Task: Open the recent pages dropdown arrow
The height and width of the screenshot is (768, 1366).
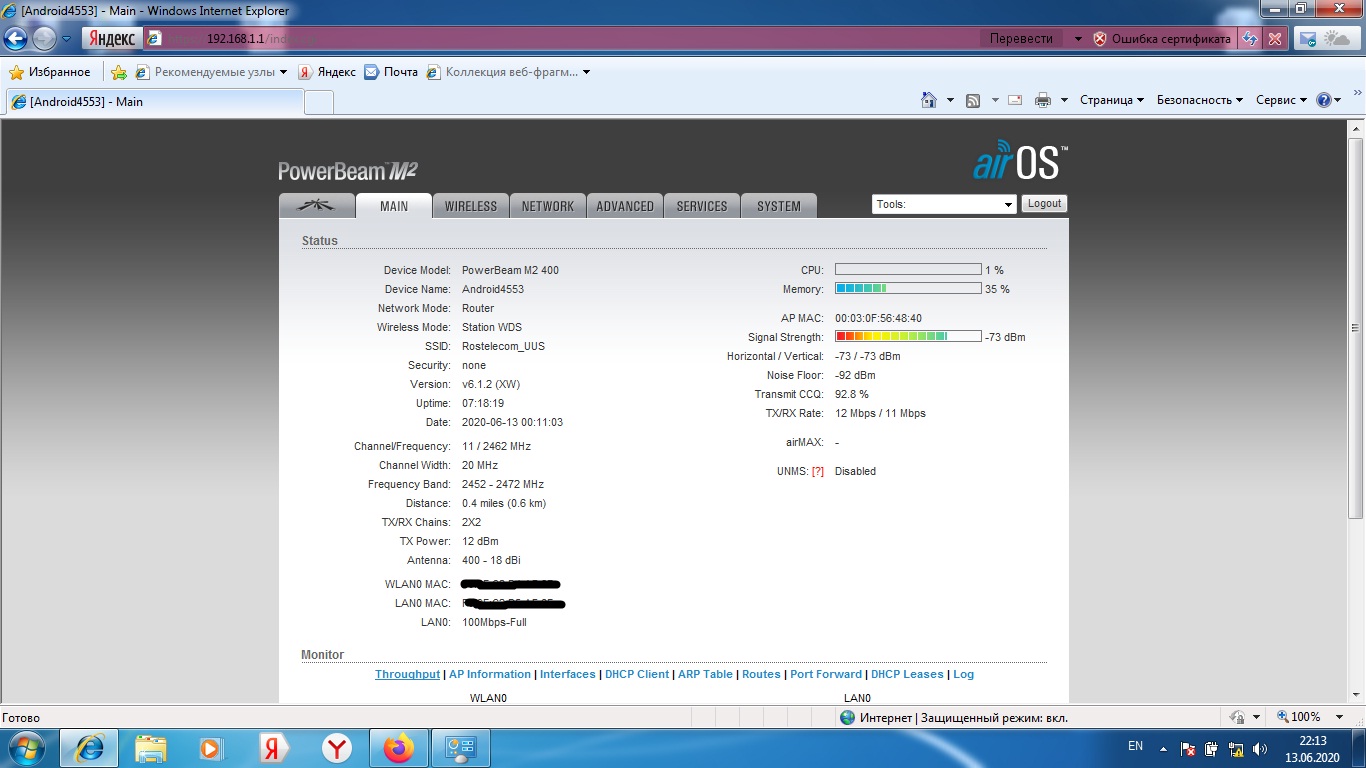Action: click(x=66, y=39)
